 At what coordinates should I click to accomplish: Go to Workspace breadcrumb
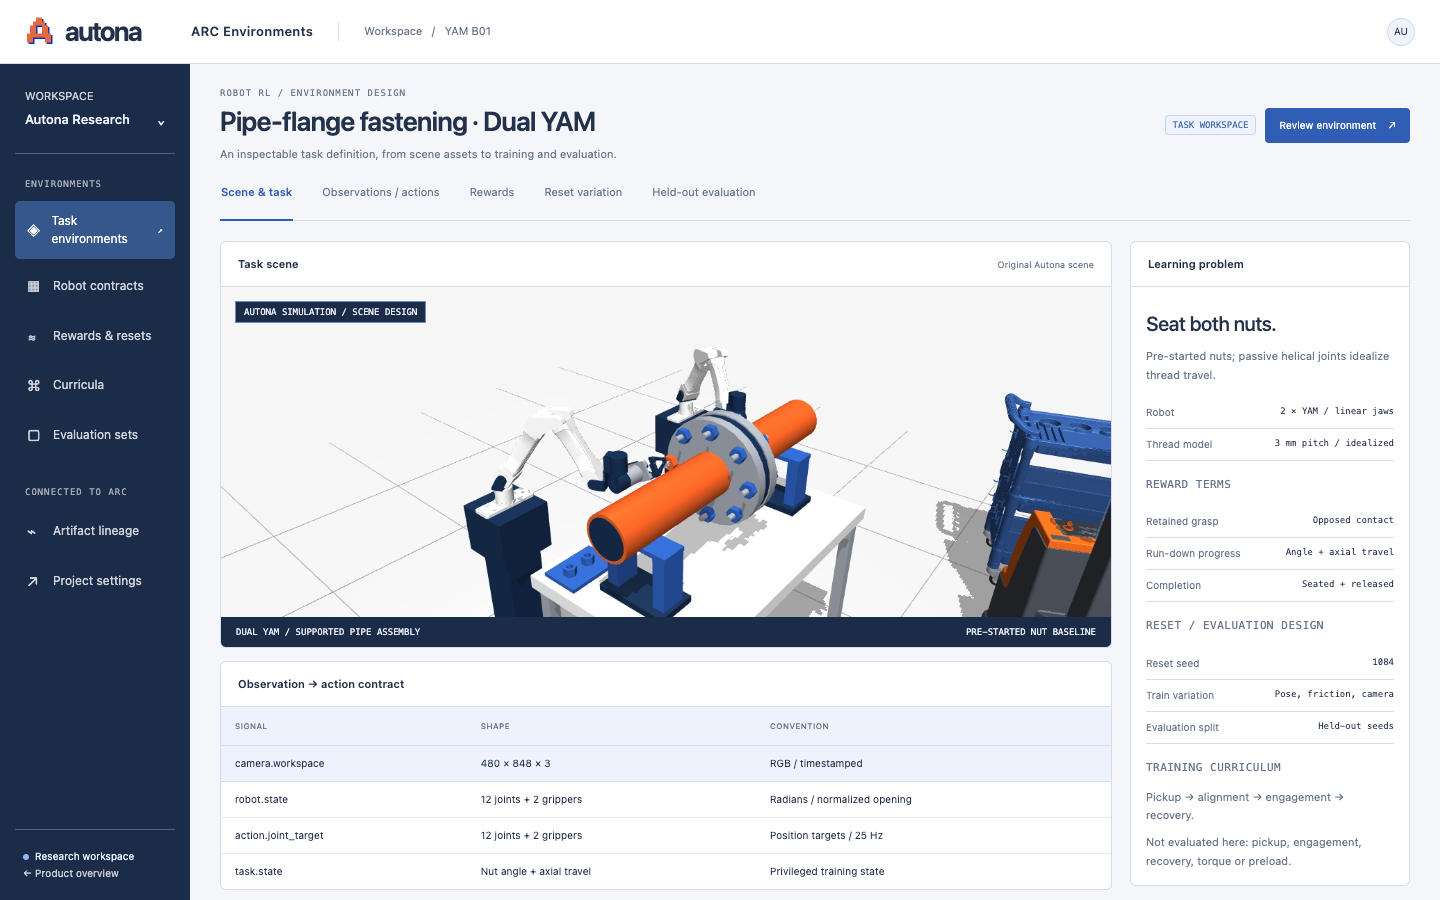click(393, 31)
